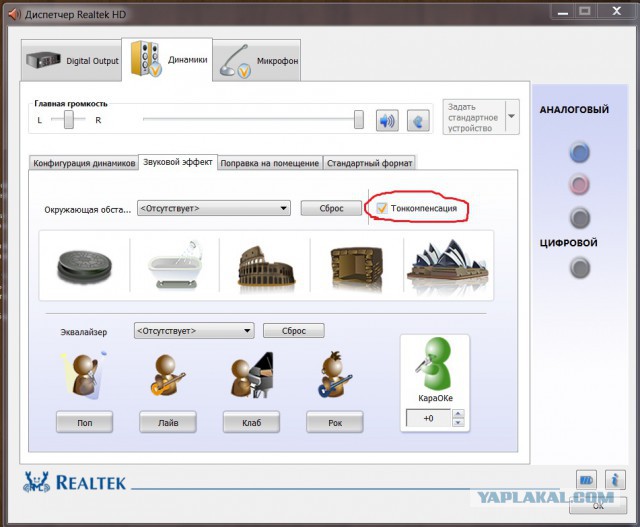Viewport: 640px width, 527px height.
Task: Open Поправка на помещение tab
Action: [269, 163]
